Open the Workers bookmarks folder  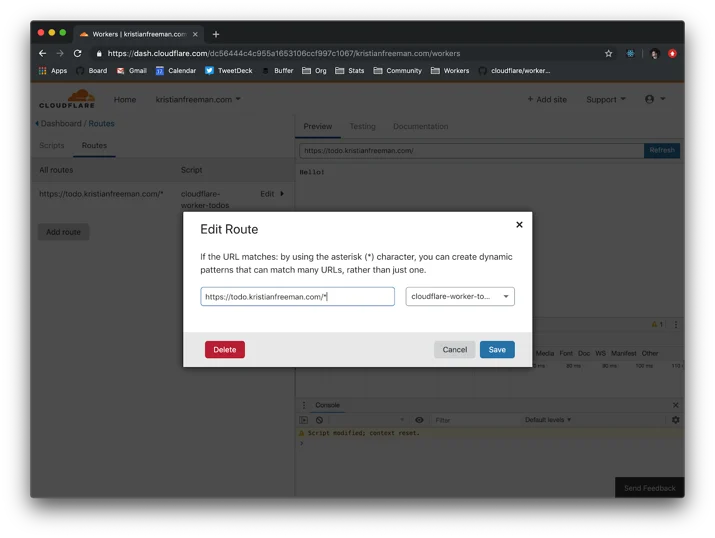coord(450,71)
